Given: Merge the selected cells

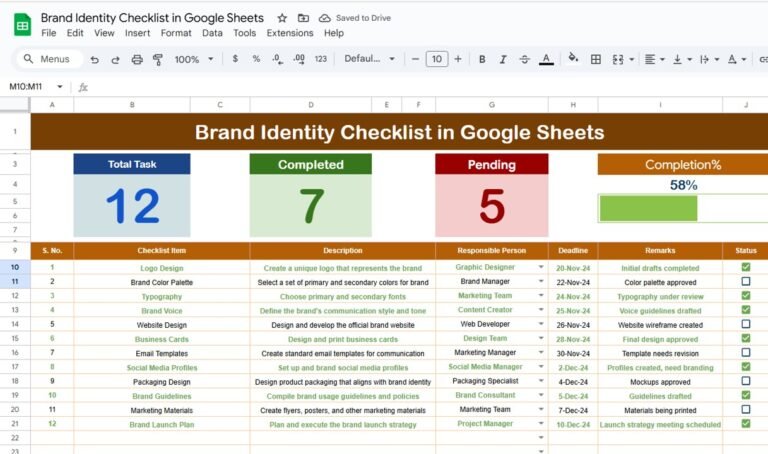Looking at the screenshot, I should tap(618, 59).
